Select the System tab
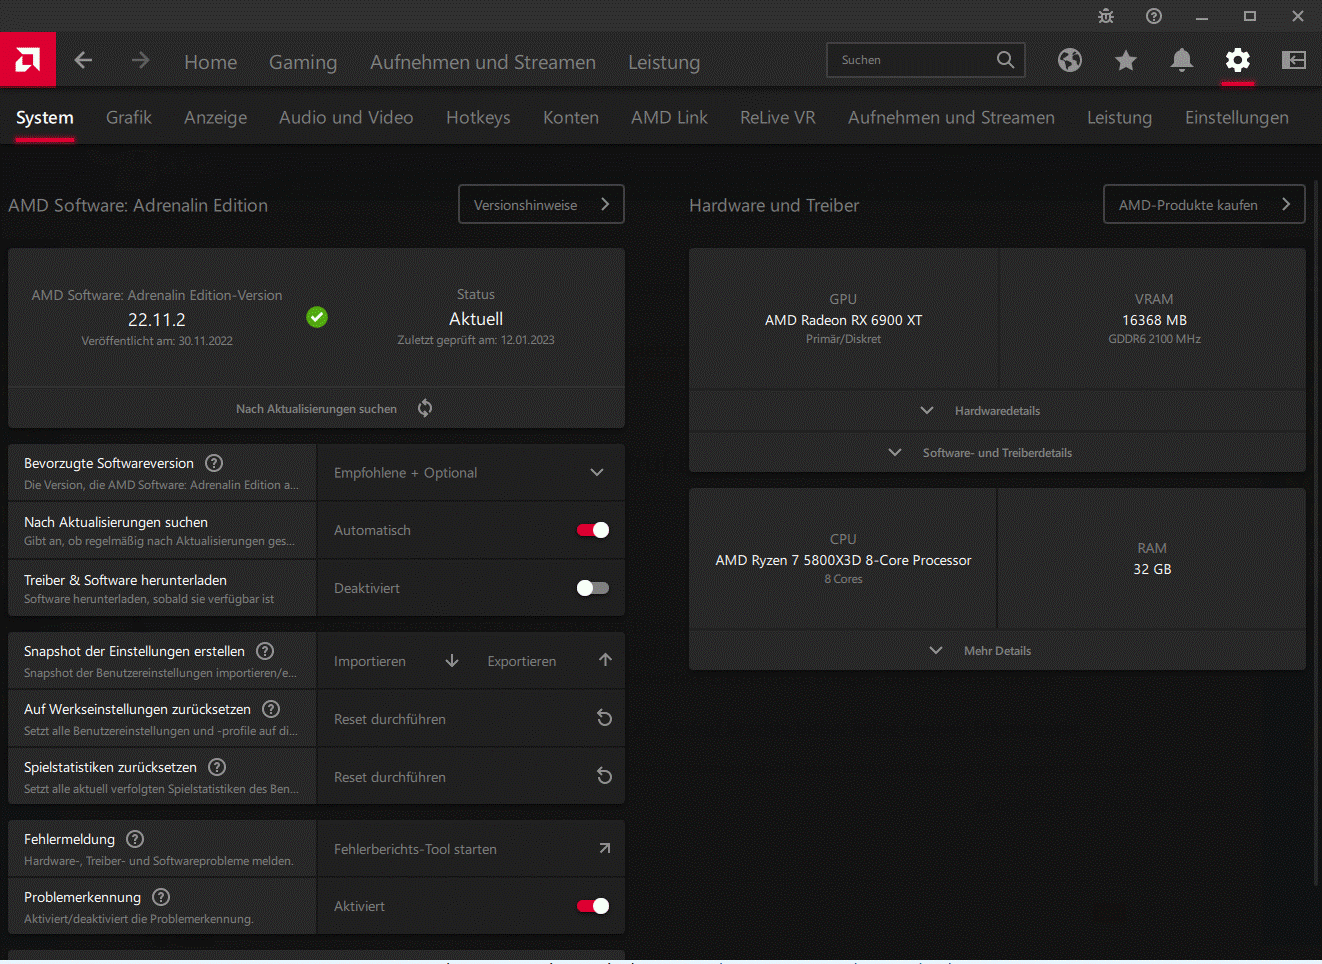1322x964 pixels. (x=45, y=118)
